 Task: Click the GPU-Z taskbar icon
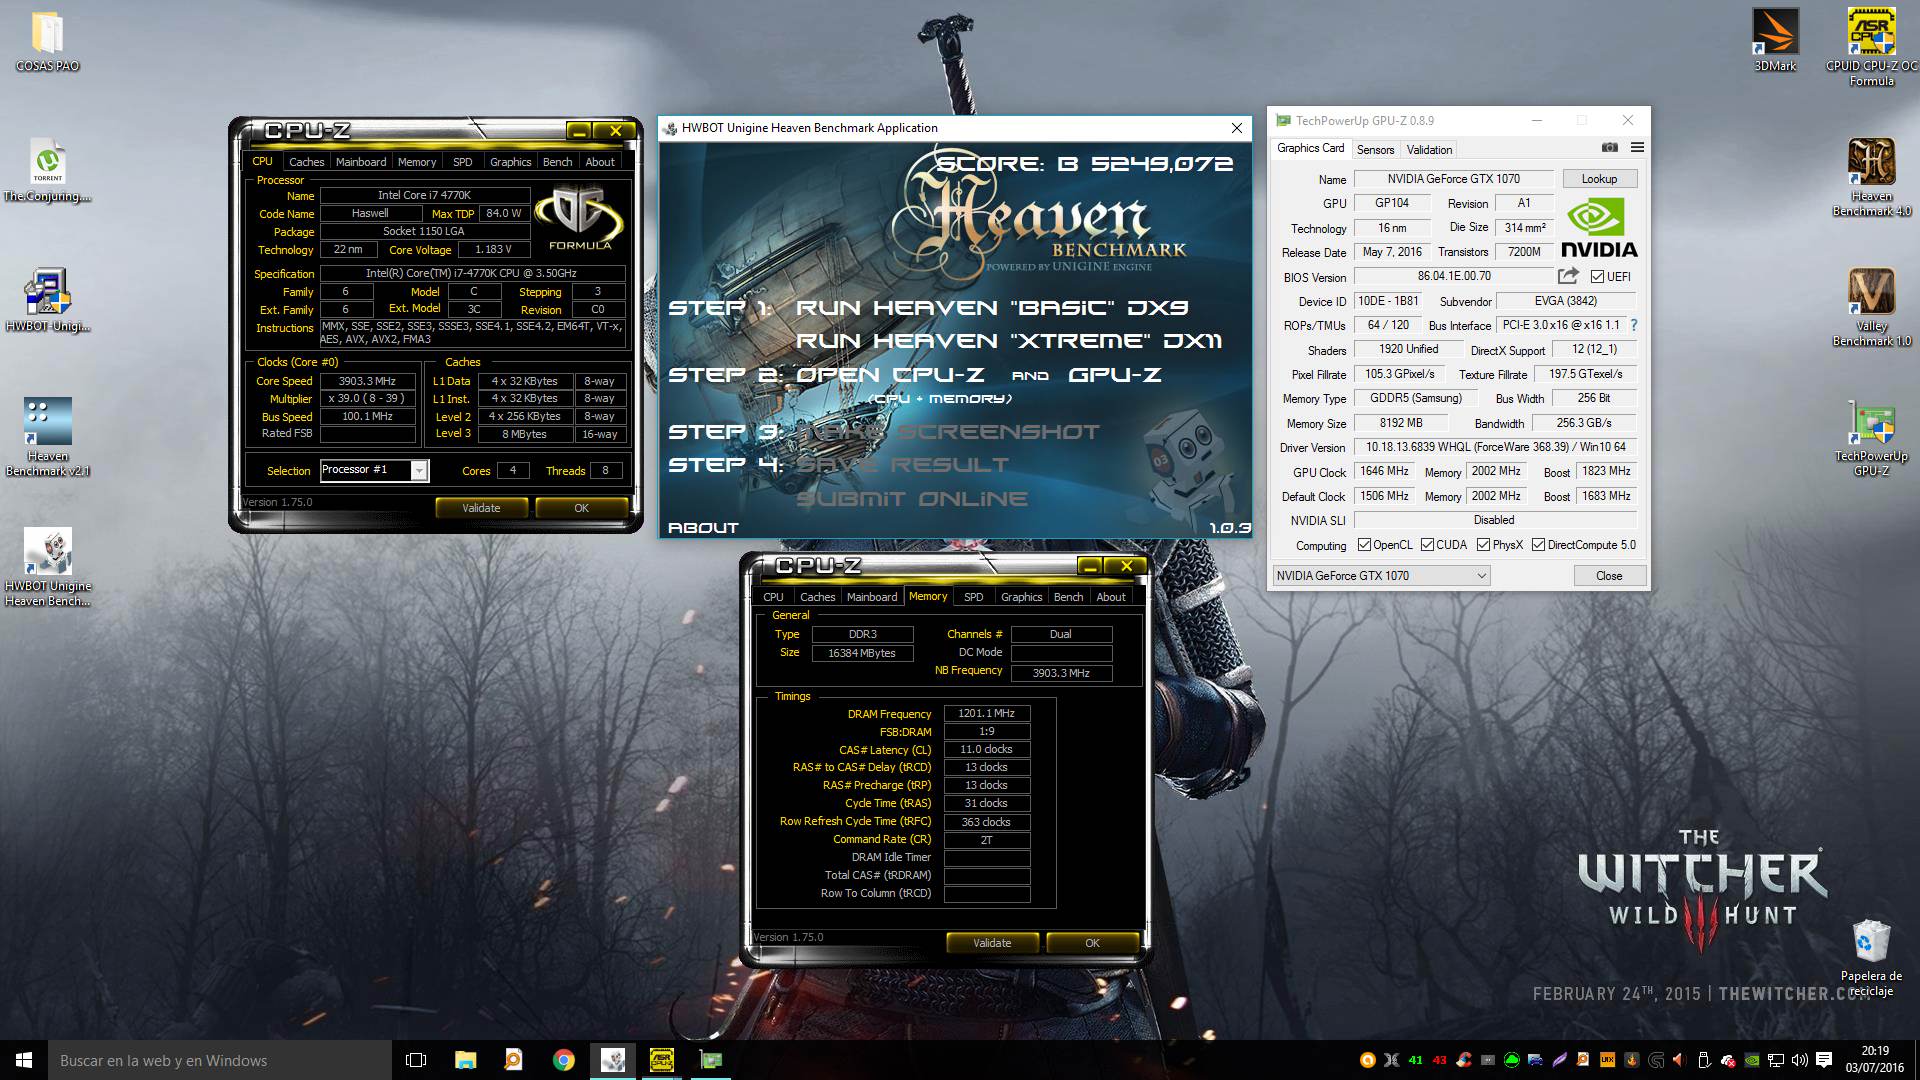click(711, 1060)
